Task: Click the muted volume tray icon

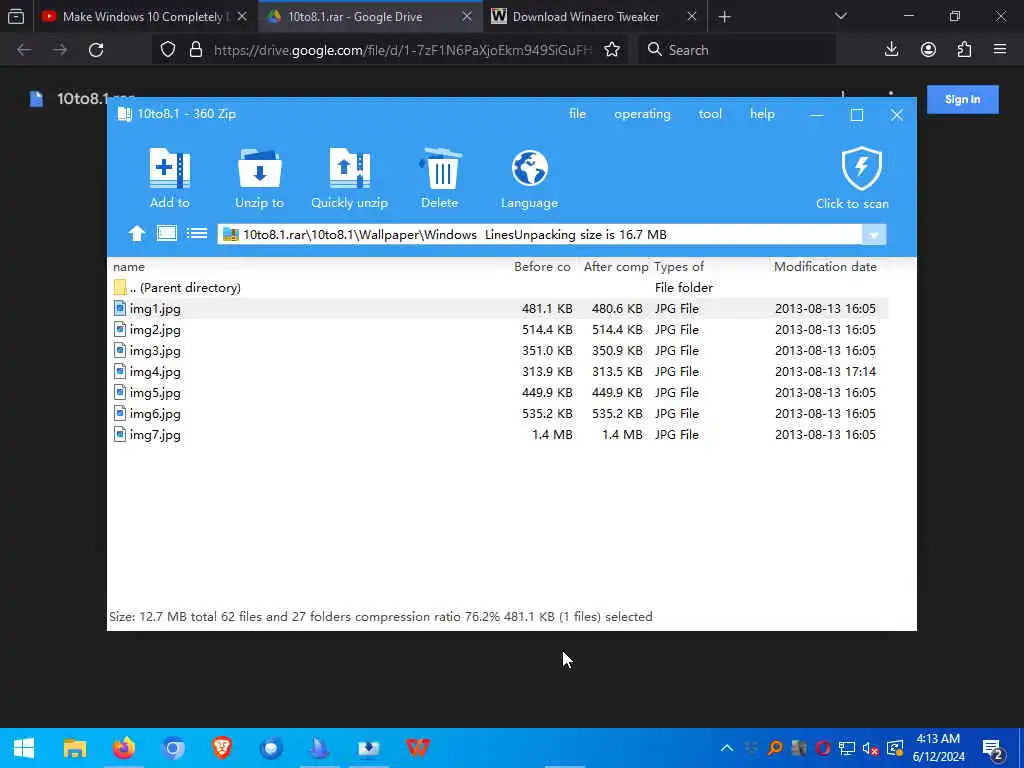Action: pyautogui.click(x=870, y=748)
